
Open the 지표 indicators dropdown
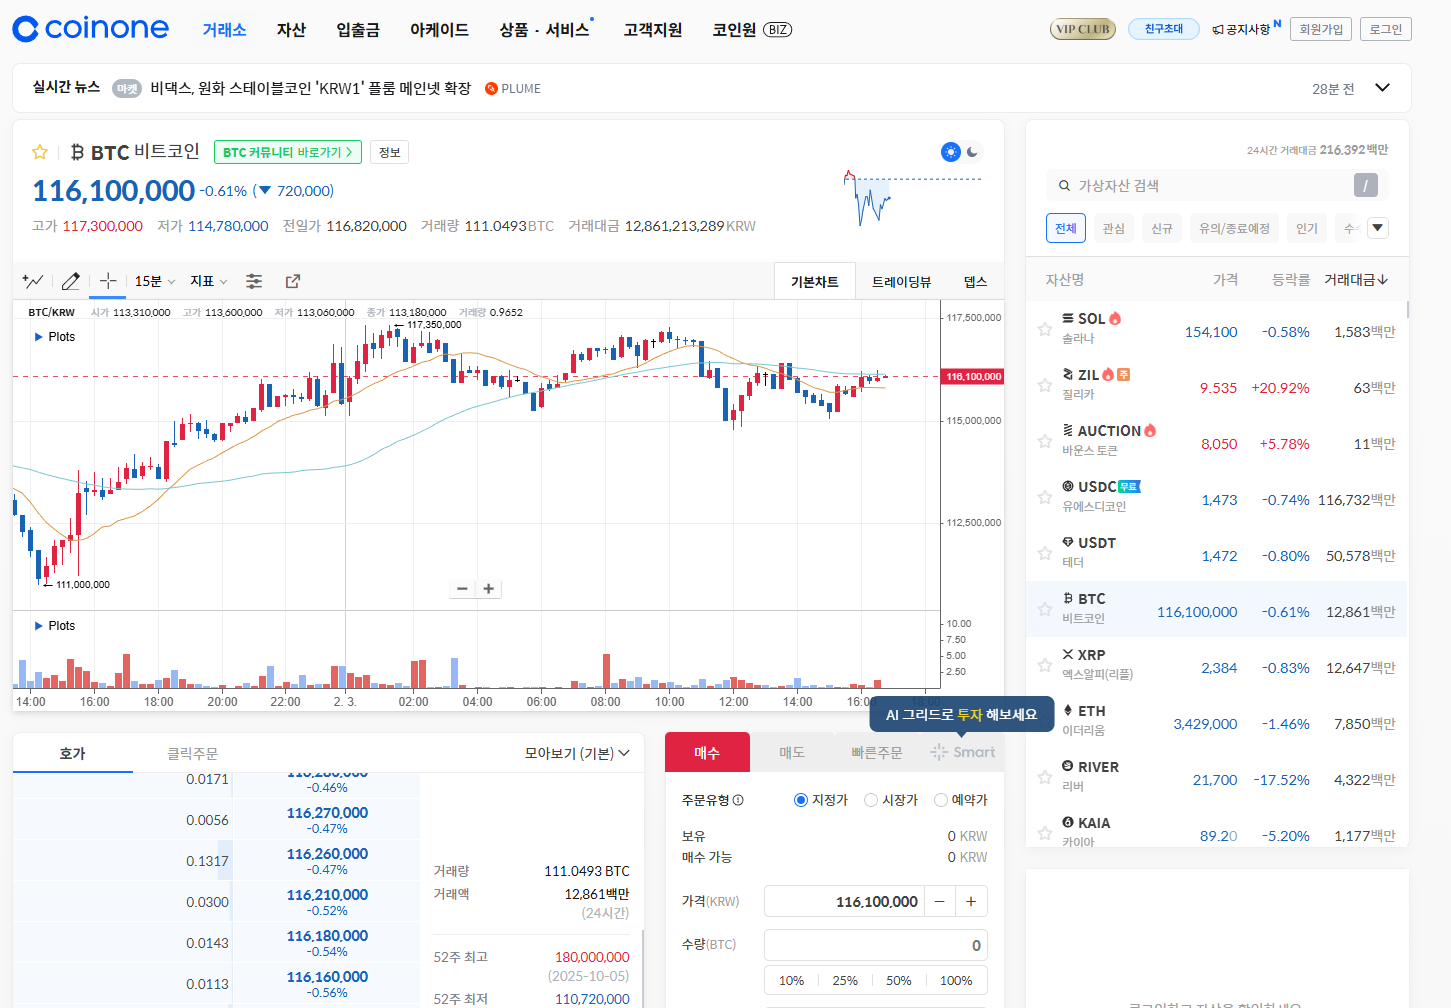tap(208, 281)
